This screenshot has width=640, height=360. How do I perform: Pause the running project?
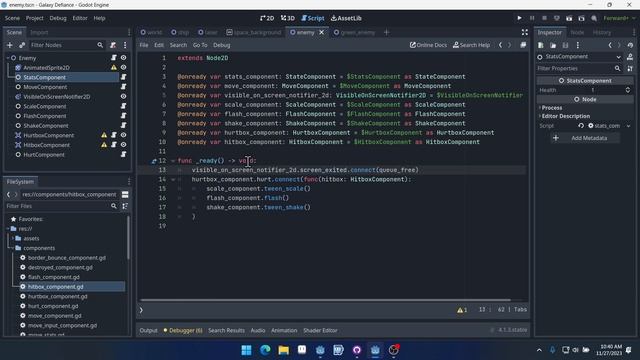click(x=532, y=18)
